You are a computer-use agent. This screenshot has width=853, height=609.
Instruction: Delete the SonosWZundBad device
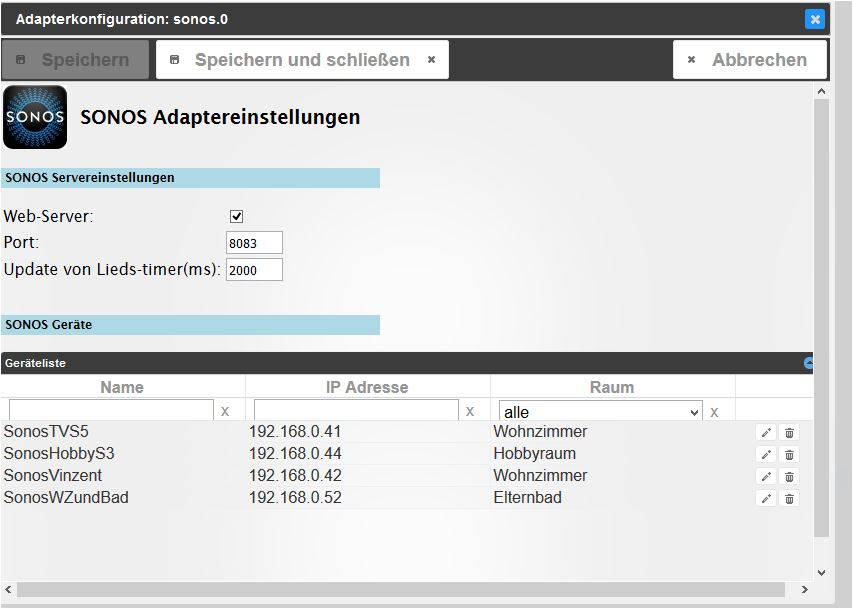point(789,499)
